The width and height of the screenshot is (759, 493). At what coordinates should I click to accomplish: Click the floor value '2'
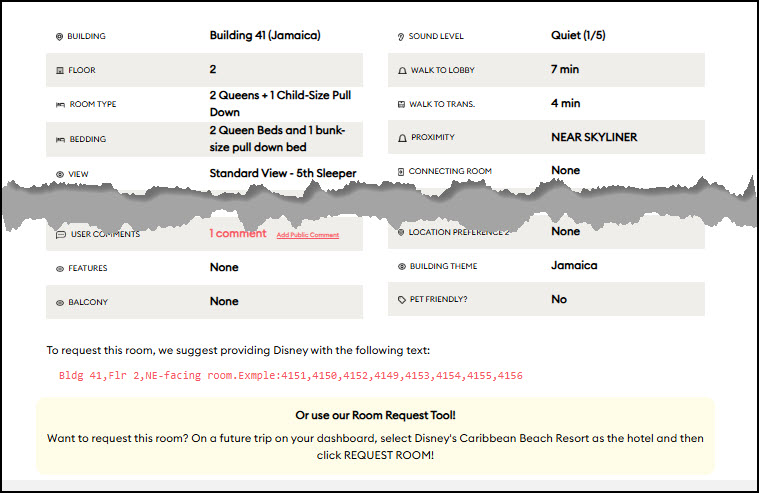213,69
